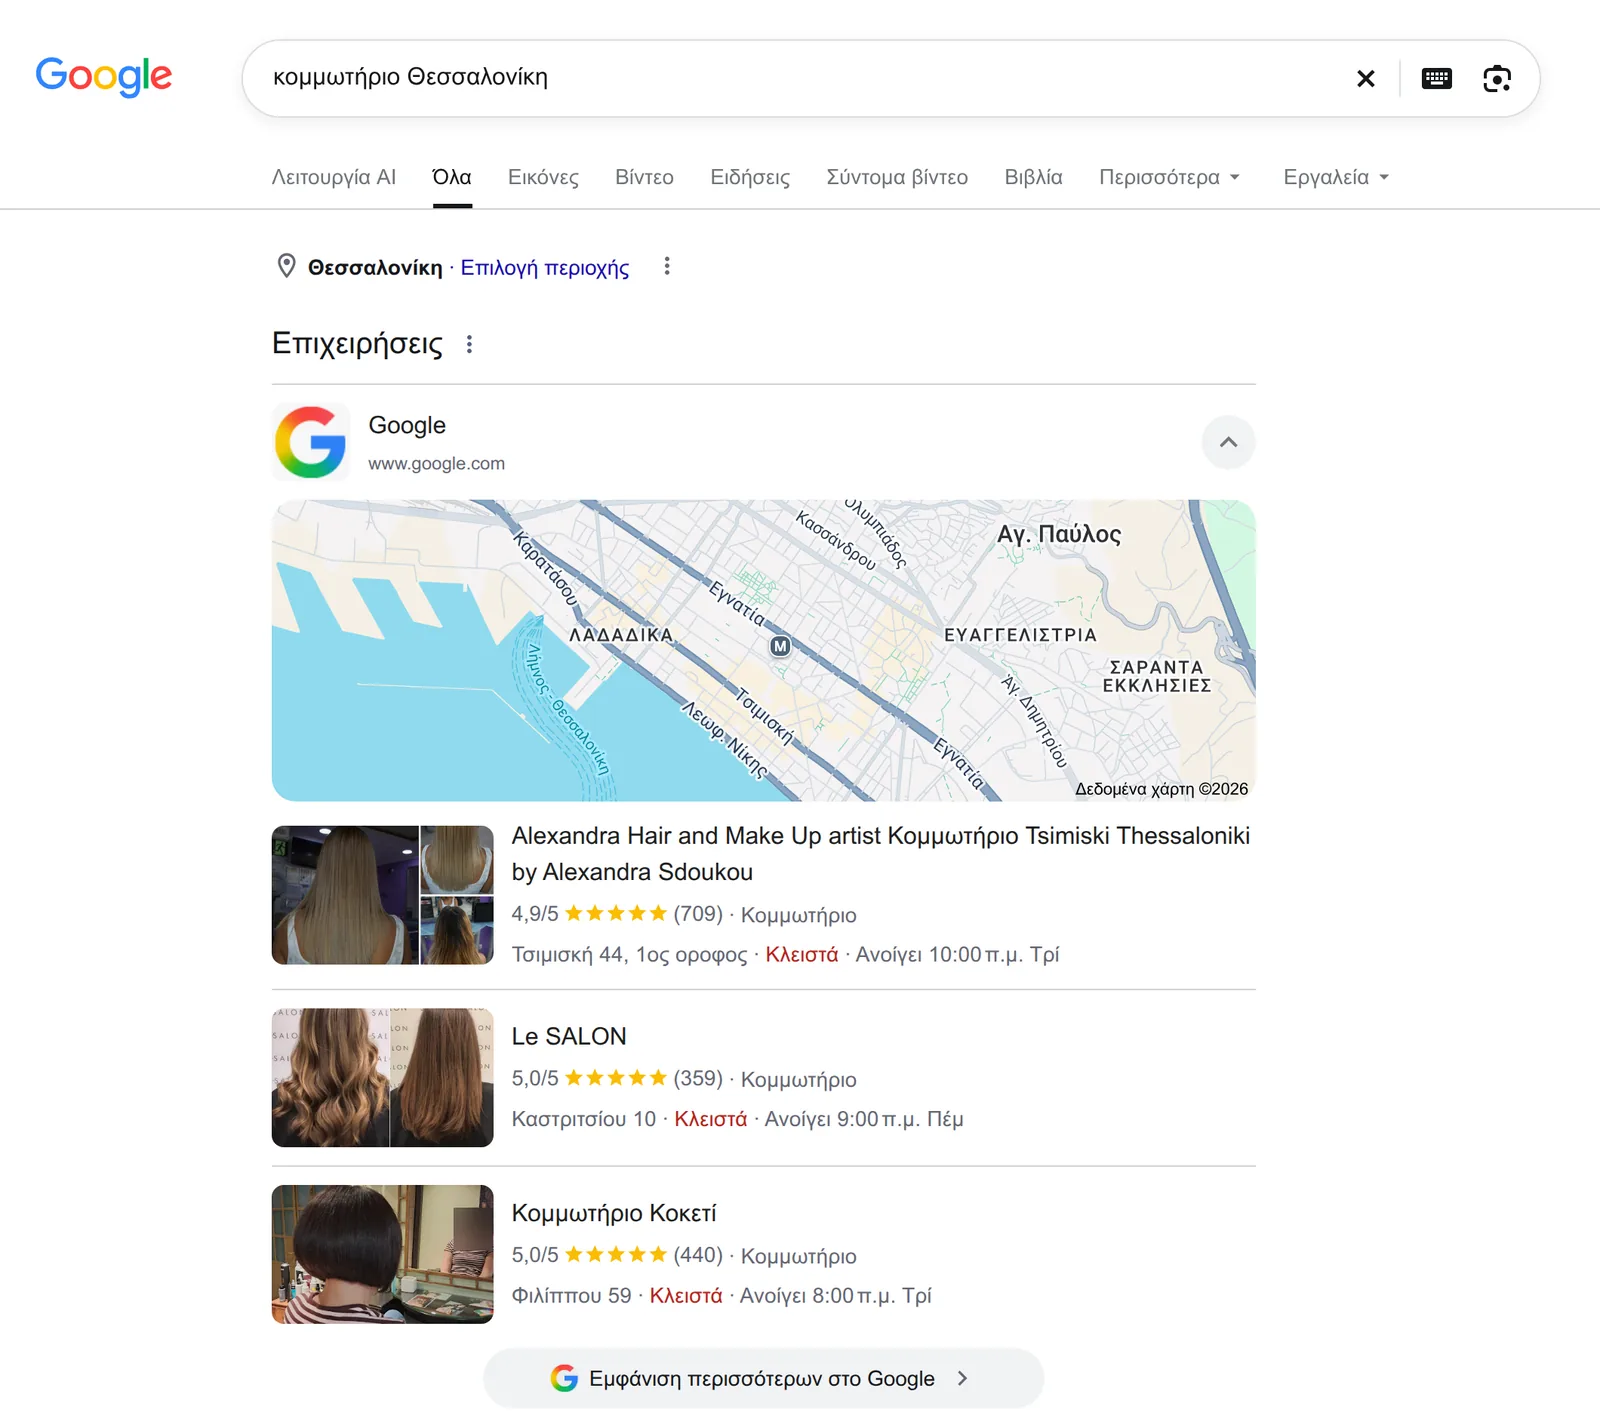Click Φιλίππου 59 address text
The image size is (1600, 1428).
[x=572, y=1296]
